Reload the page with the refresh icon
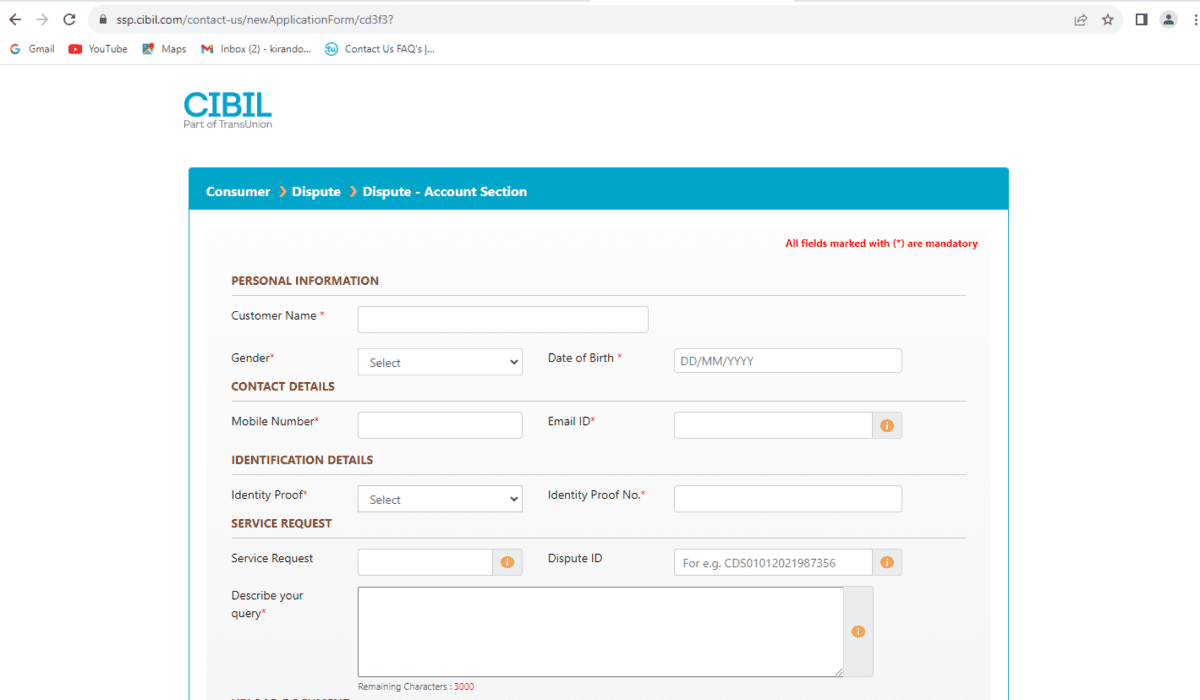The width and height of the screenshot is (1200, 700). click(69, 19)
